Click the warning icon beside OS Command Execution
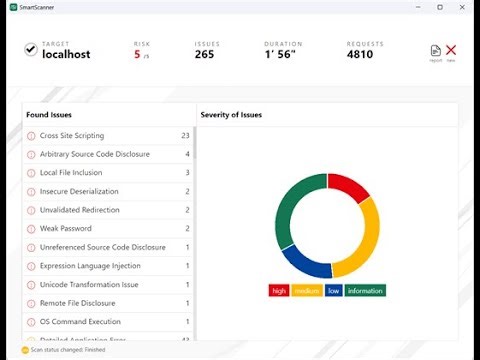Image resolution: width=480 pixels, height=360 pixels. coord(31,322)
